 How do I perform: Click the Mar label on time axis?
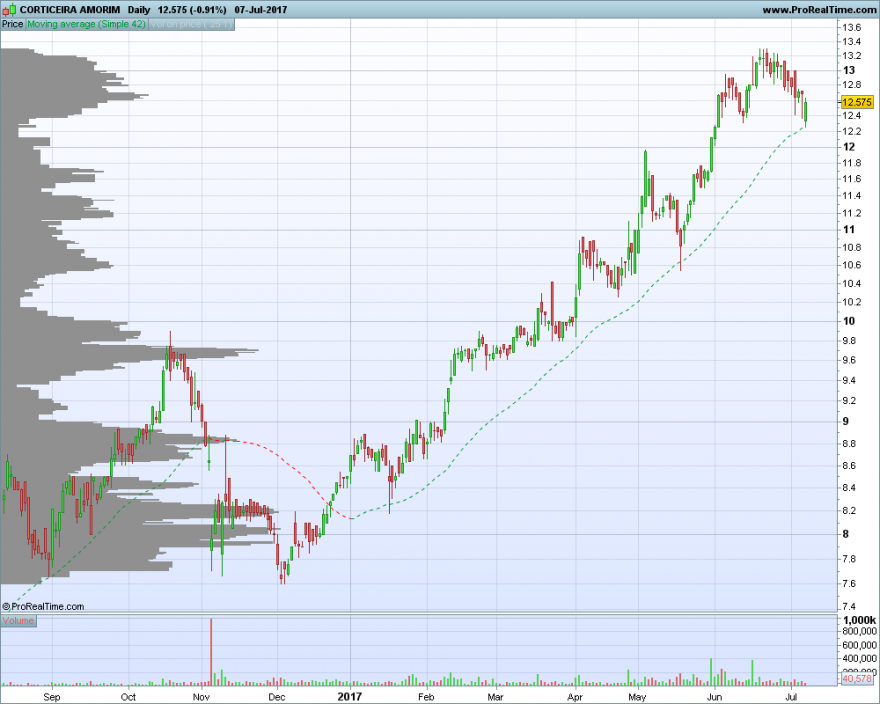[x=496, y=697]
